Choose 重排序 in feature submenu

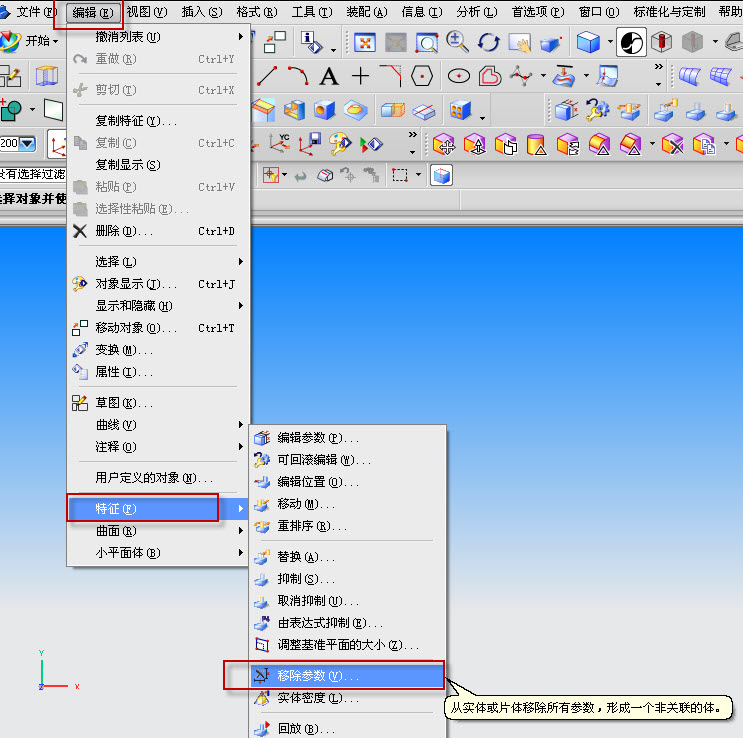click(x=348, y=526)
